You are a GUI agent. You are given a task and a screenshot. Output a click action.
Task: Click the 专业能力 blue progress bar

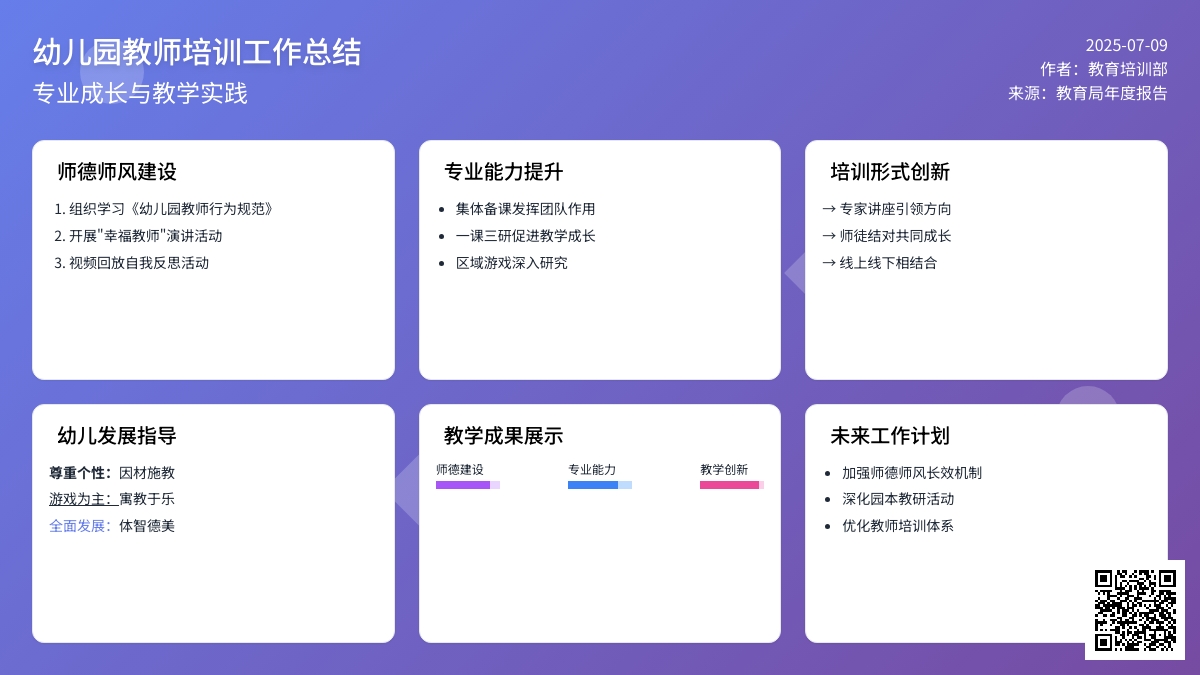[x=600, y=485]
